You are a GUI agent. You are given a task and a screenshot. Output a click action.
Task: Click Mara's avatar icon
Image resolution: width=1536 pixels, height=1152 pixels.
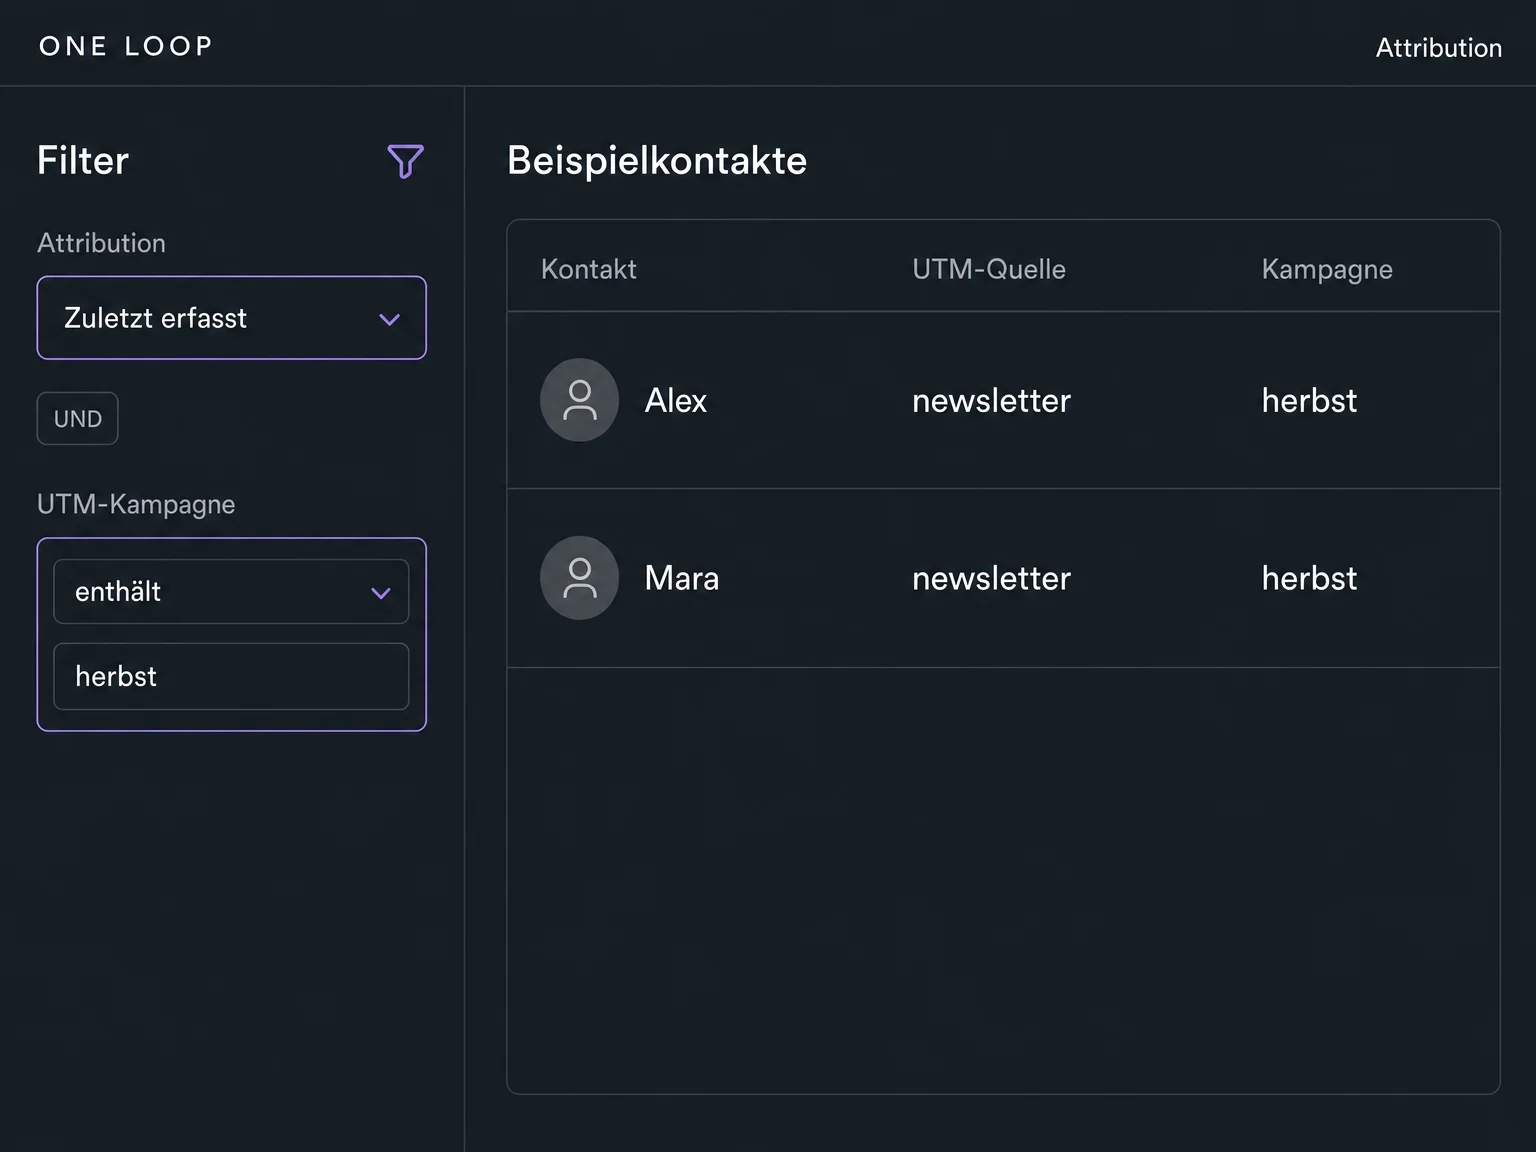(579, 578)
